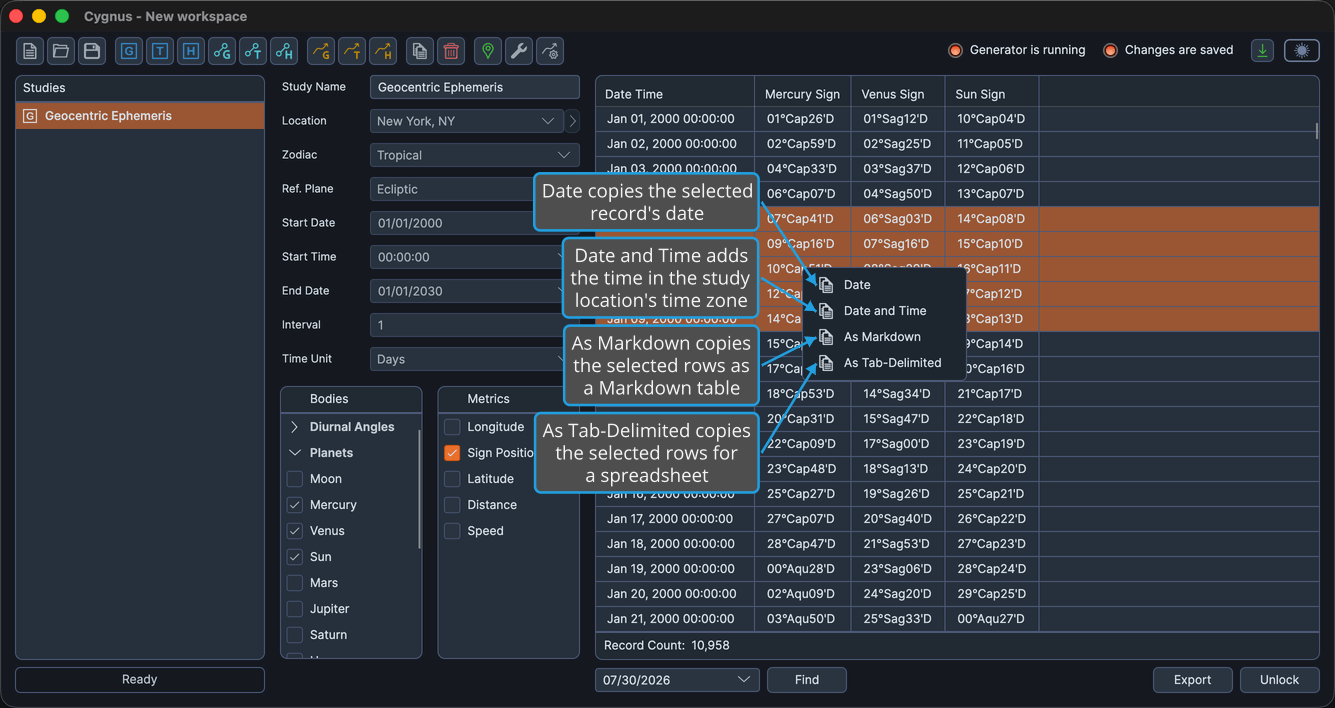Click the copy icon next to As Tab-Delimited
This screenshot has height=708, width=1335.
[x=826, y=363]
